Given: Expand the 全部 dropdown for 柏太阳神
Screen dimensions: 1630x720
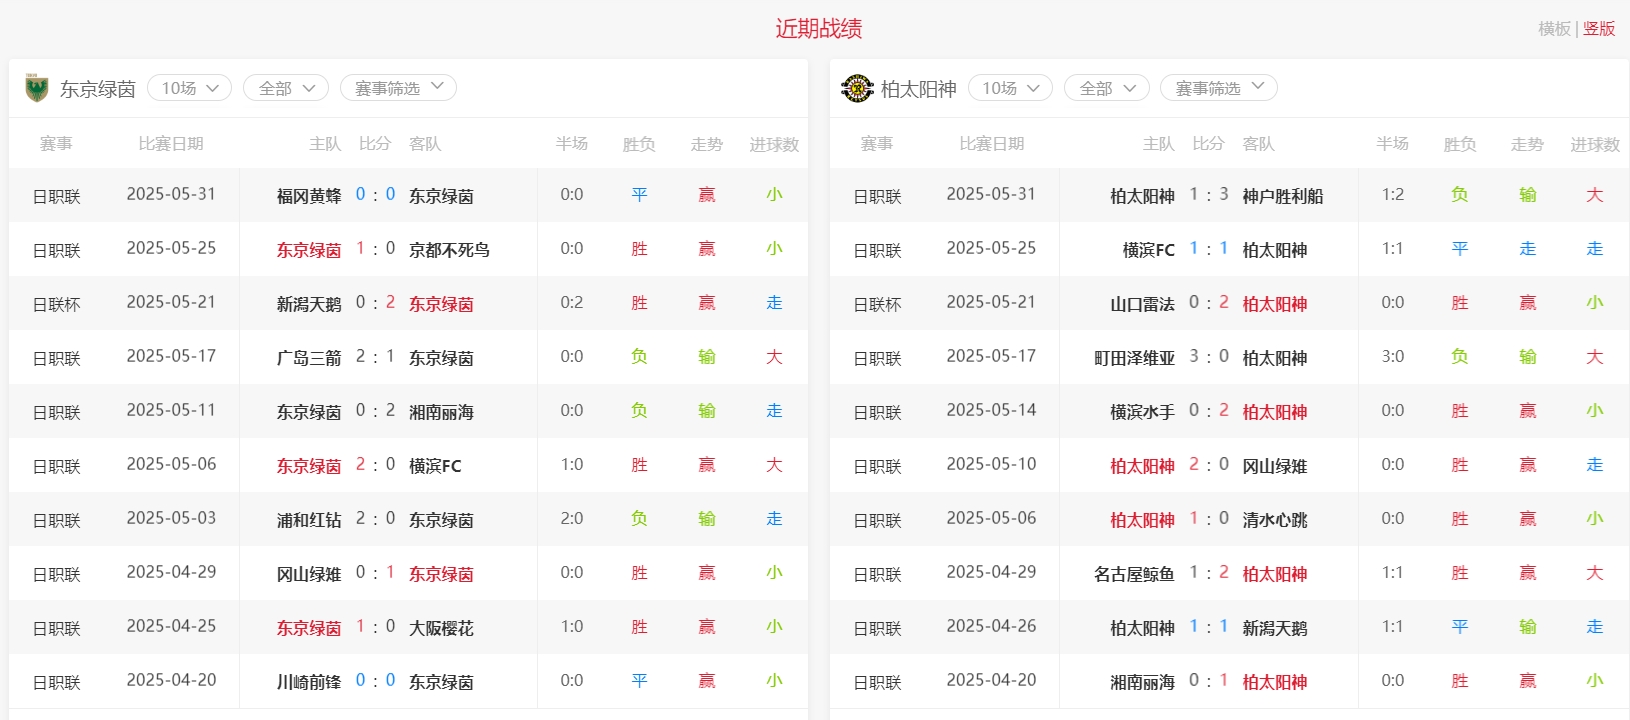Looking at the screenshot, I should pyautogui.click(x=1106, y=88).
